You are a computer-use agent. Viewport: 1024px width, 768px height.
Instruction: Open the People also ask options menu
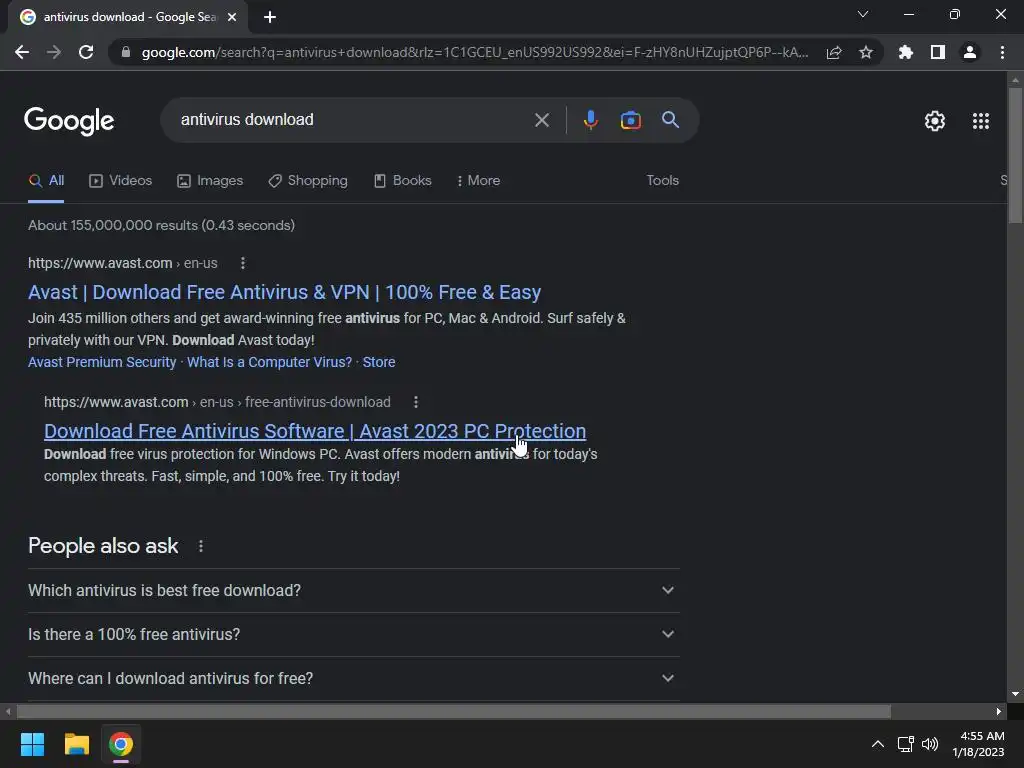200,546
